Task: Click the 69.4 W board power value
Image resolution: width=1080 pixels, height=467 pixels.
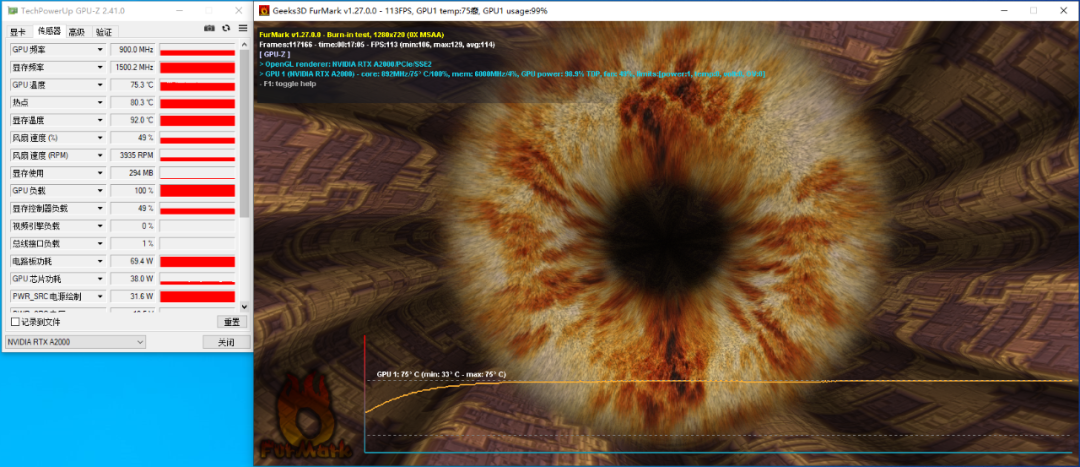Action: pos(133,261)
